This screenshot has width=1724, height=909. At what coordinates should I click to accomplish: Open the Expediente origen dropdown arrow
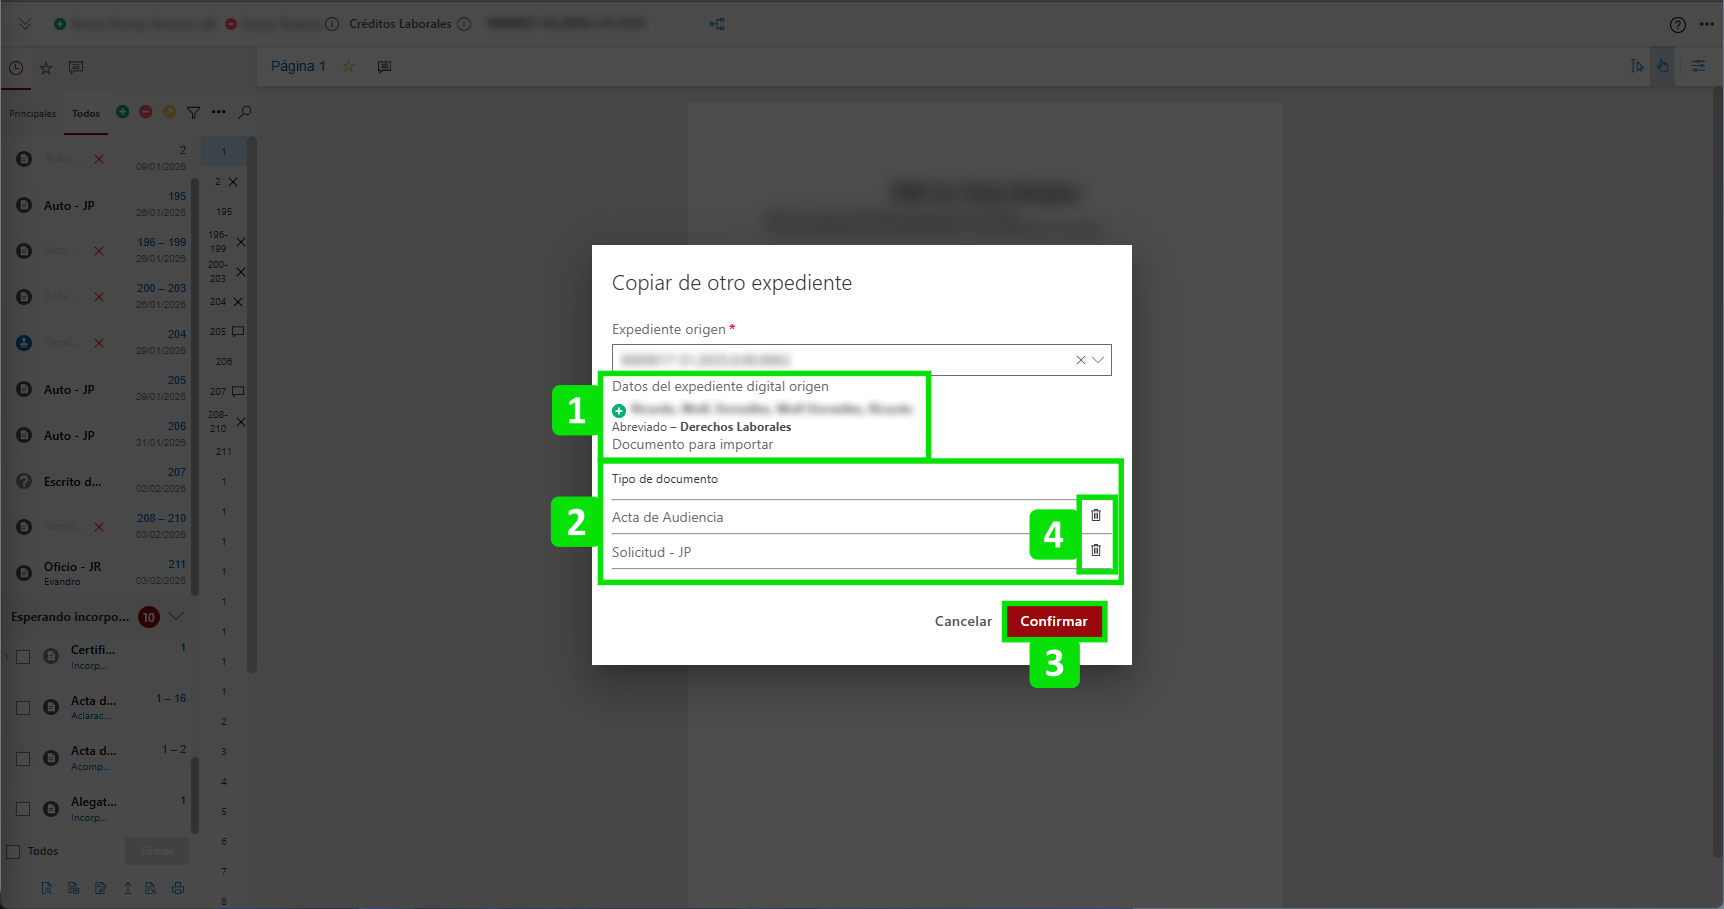pos(1098,360)
